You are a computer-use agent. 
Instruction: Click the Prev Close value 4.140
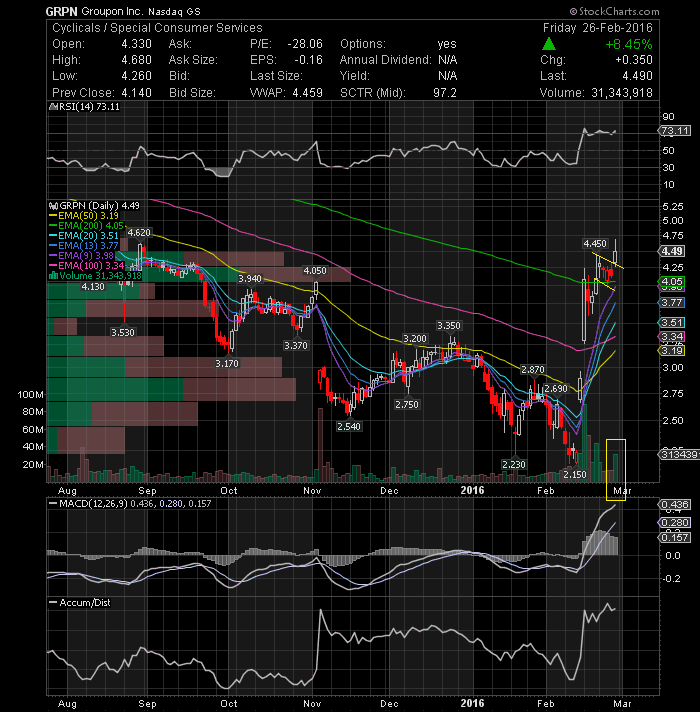[x=136, y=93]
